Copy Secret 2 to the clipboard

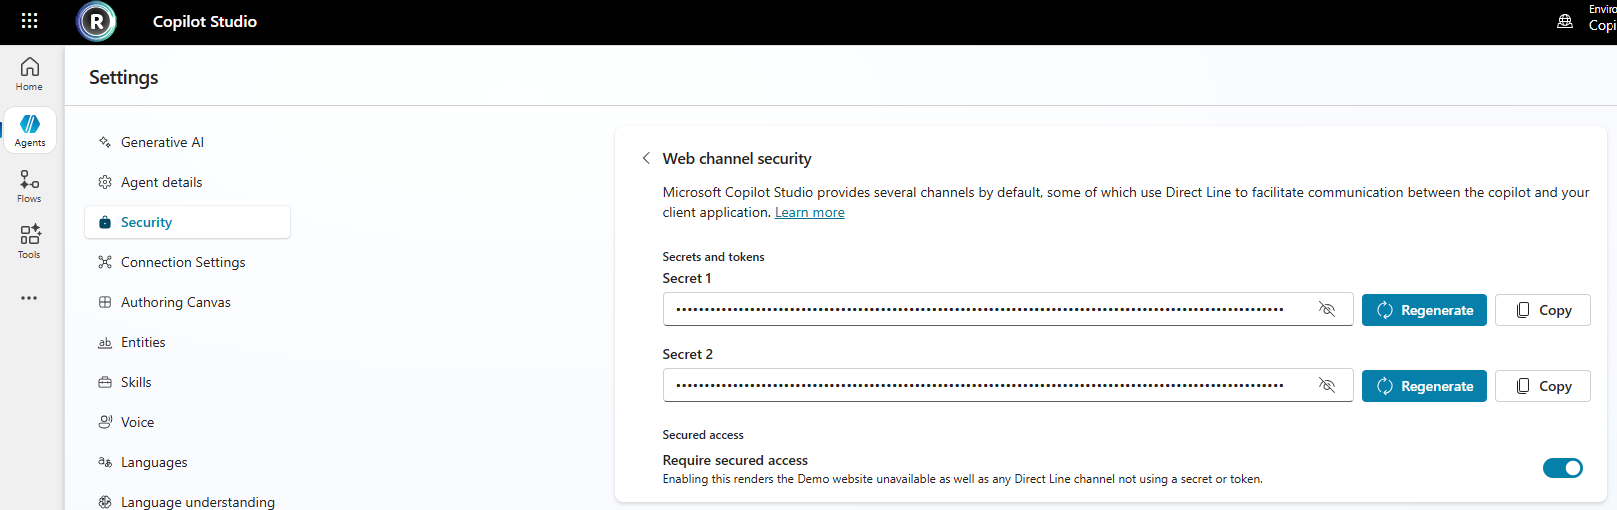coord(1542,386)
